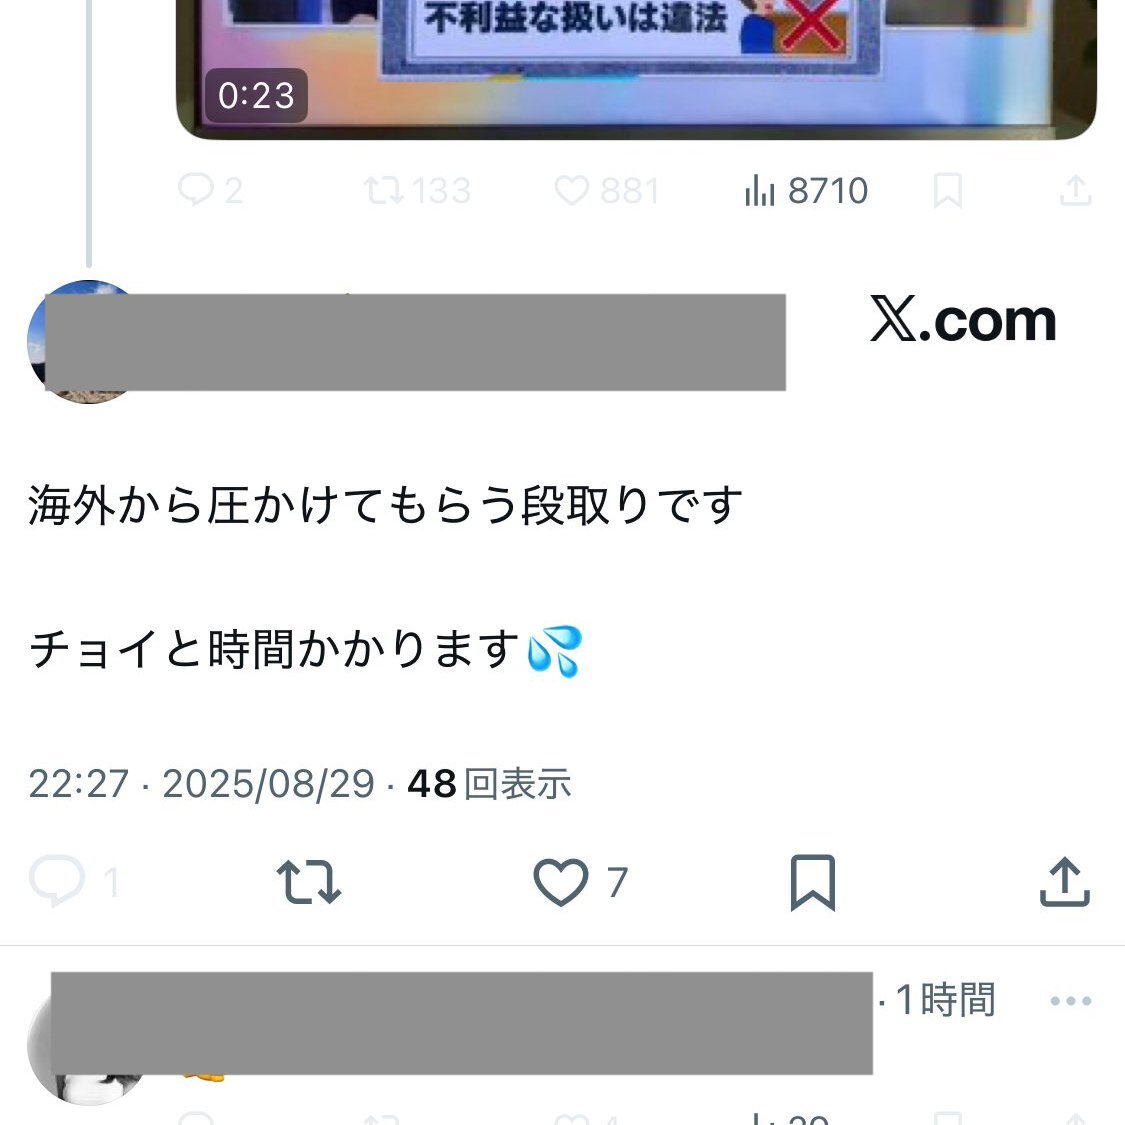Reply to the main post with 1 reply
Screen dimensions: 1125x1125
tap(73, 882)
